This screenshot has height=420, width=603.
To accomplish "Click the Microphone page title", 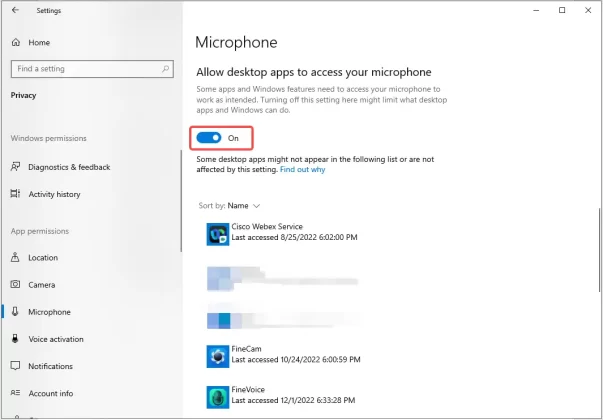I will click(236, 42).
